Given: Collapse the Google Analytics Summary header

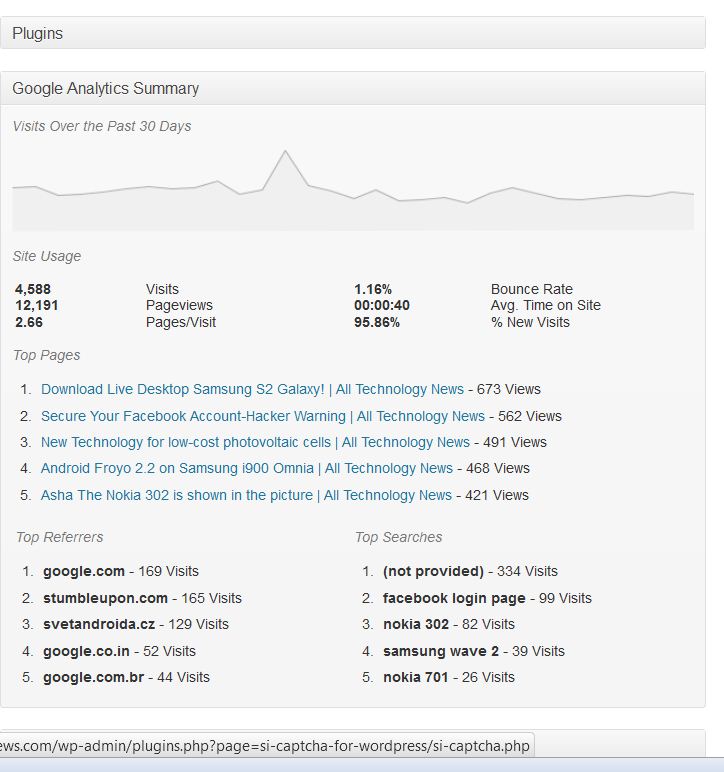Looking at the screenshot, I should (x=352, y=89).
